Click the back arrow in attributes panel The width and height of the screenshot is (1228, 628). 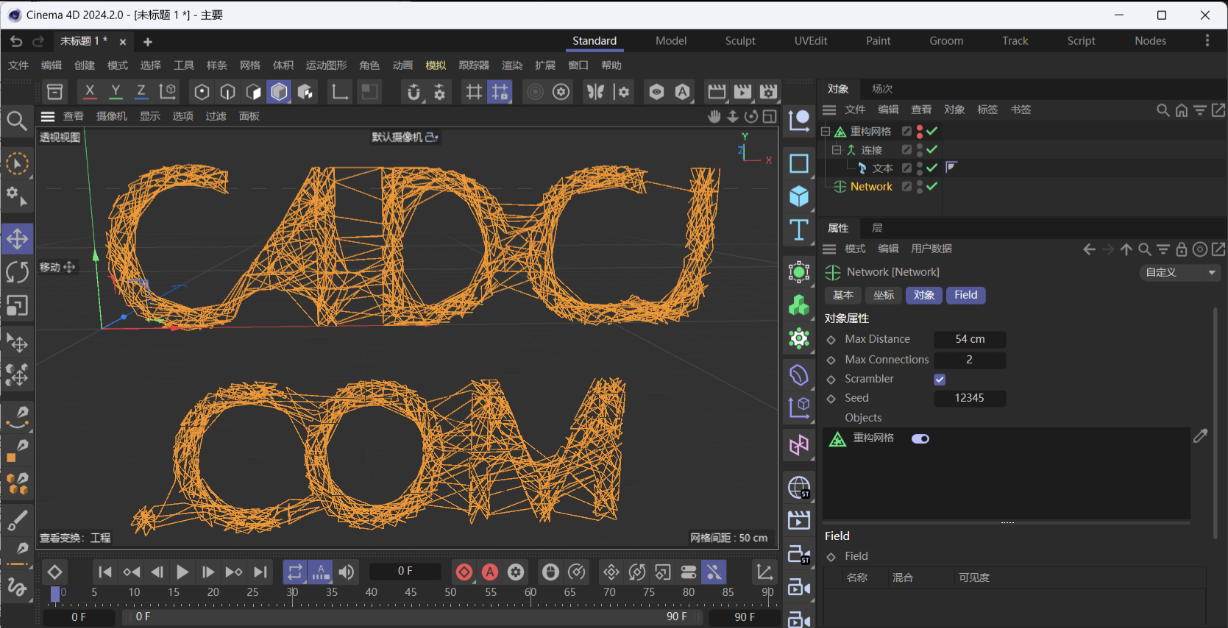[x=1090, y=249]
